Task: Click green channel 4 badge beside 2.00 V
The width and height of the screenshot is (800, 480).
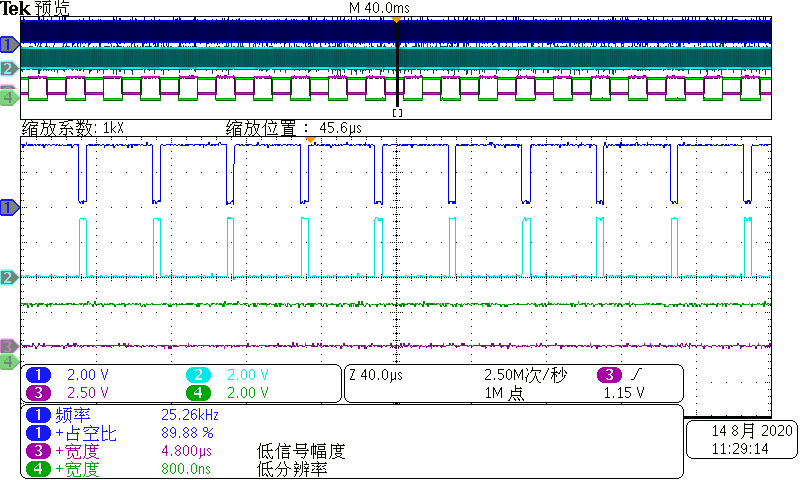Action: coord(198,393)
